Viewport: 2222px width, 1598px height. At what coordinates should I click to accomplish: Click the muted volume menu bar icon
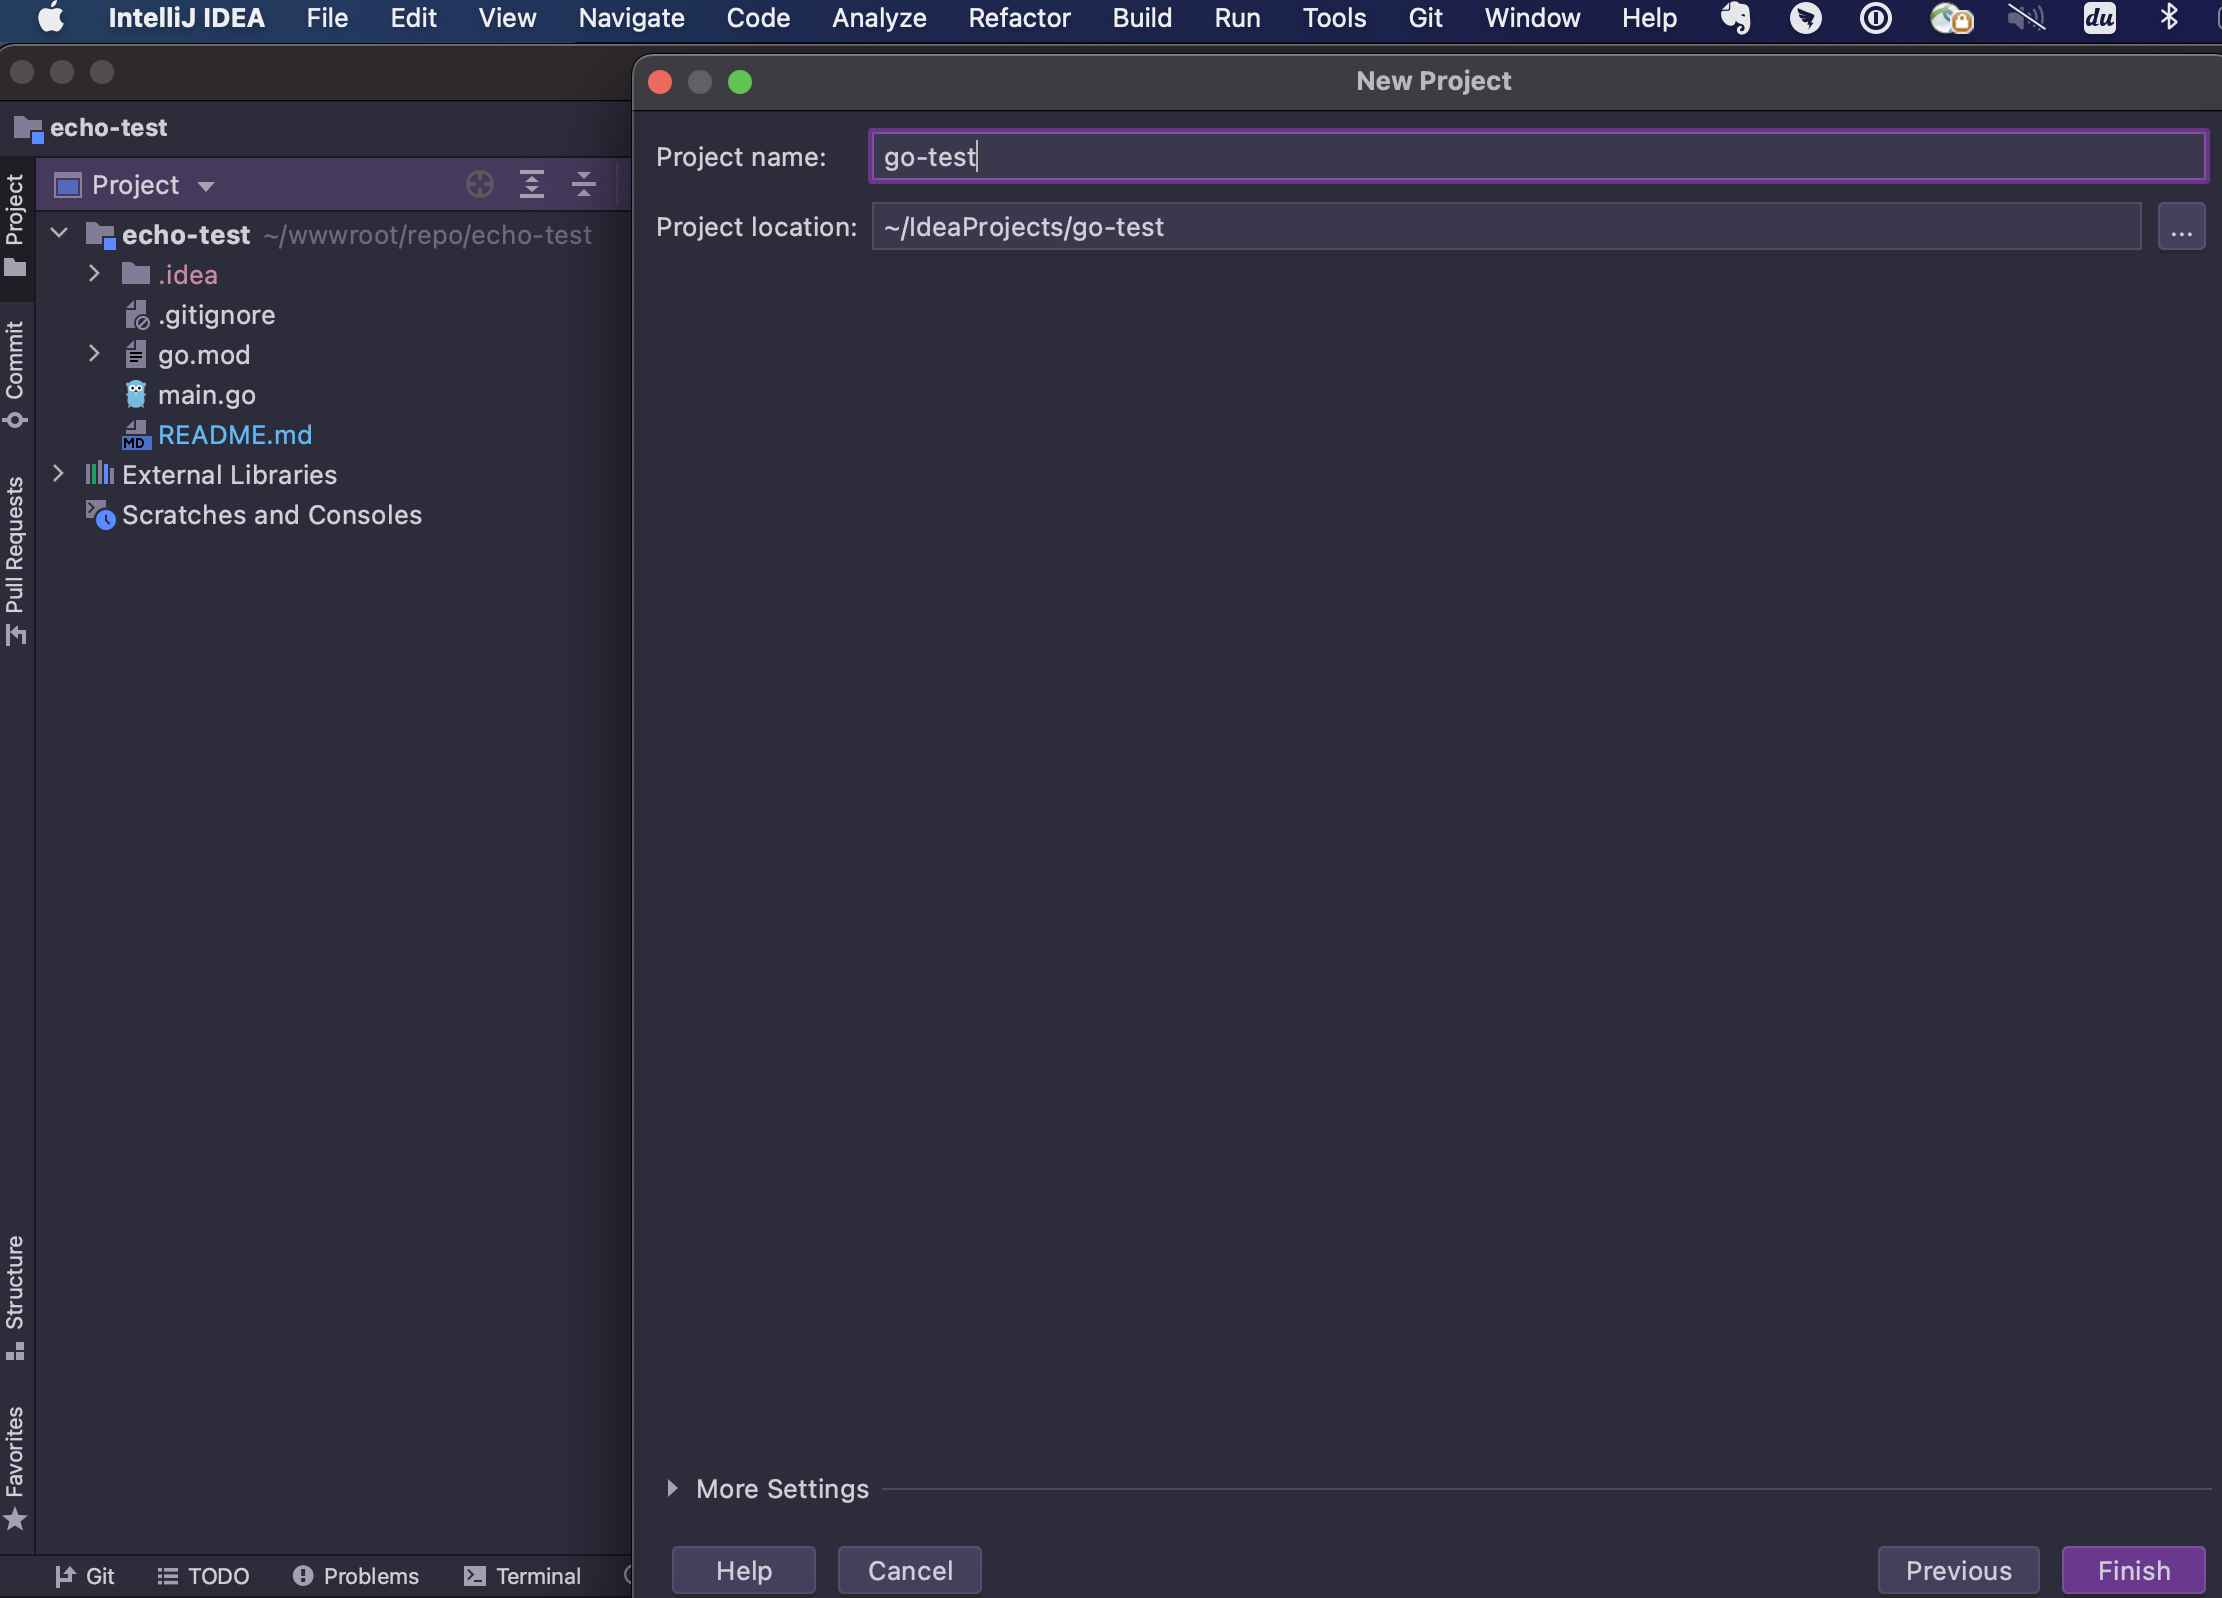2026,18
